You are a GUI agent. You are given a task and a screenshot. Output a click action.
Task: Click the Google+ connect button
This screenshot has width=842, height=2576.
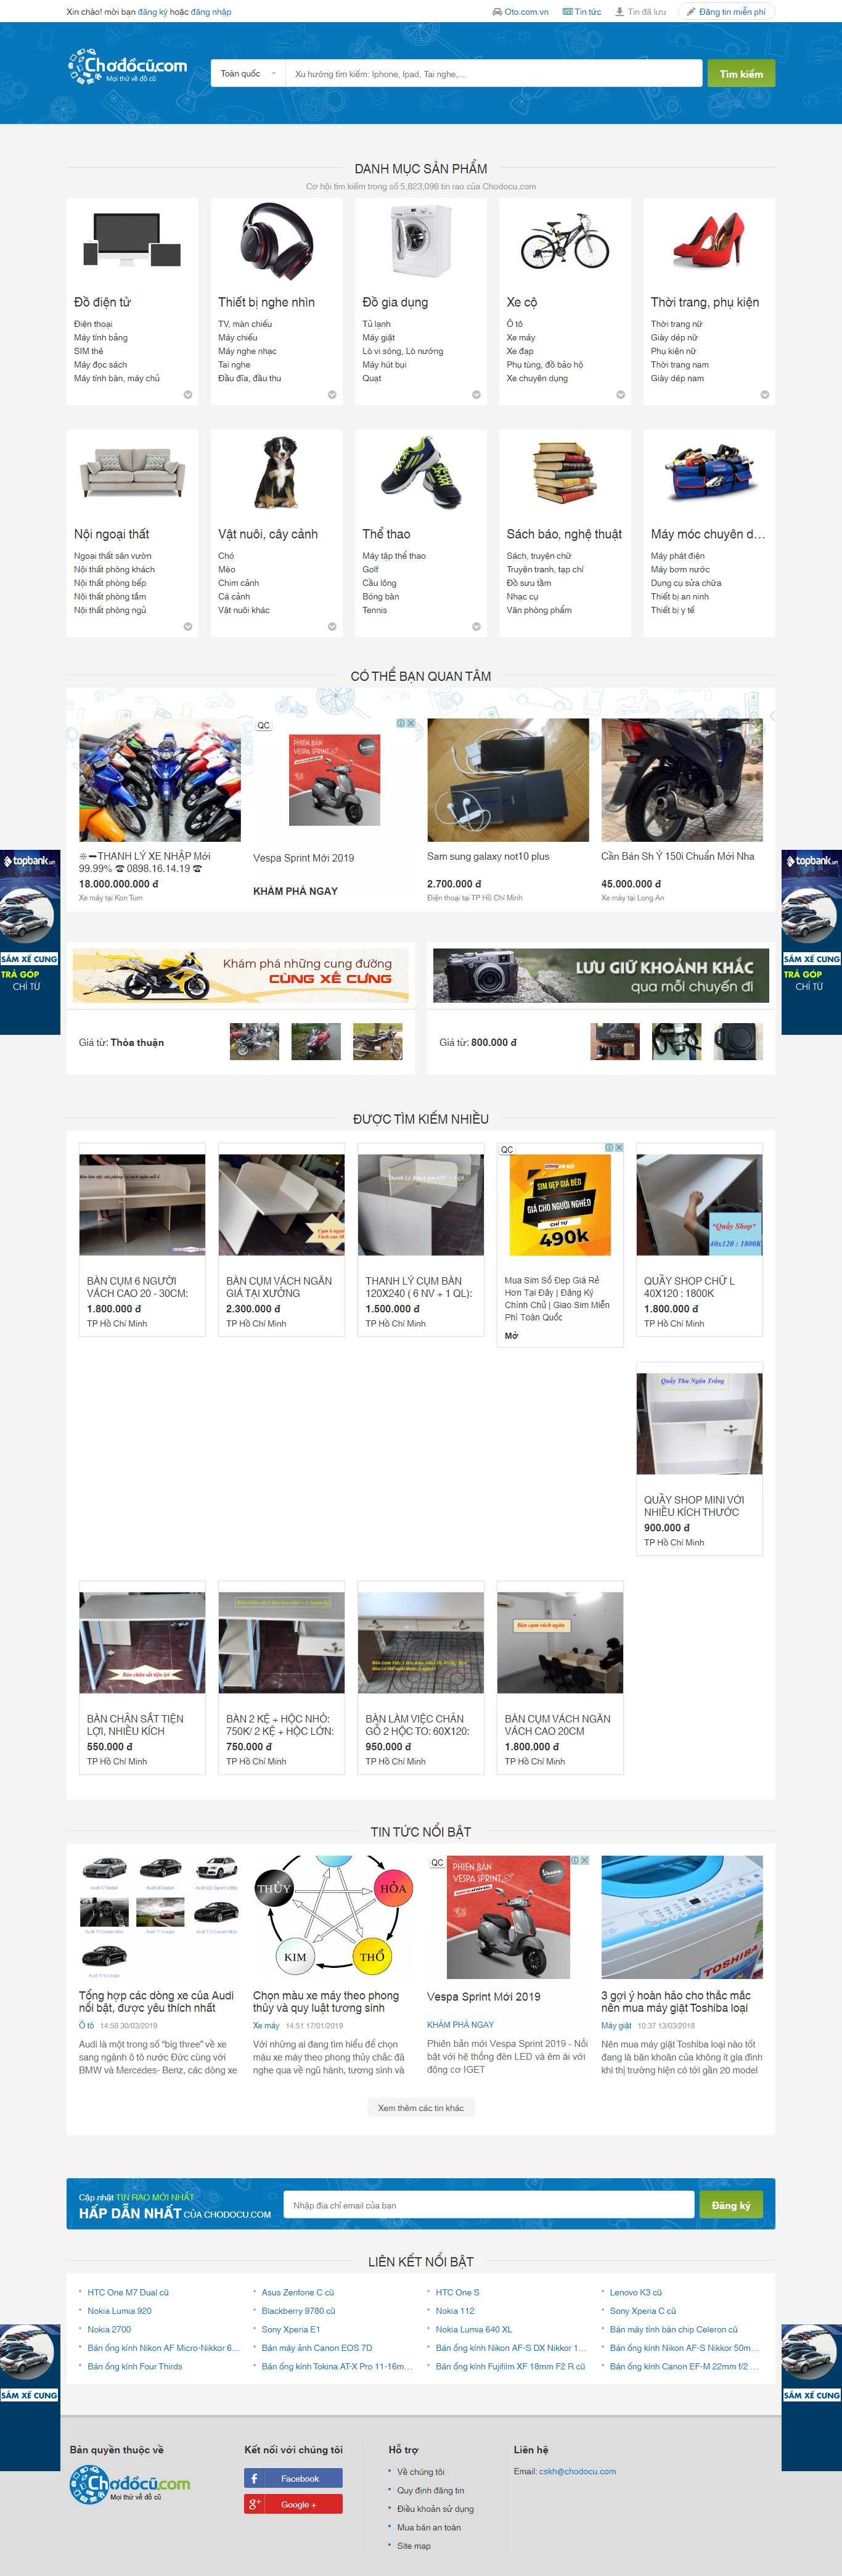(293, 2503)
